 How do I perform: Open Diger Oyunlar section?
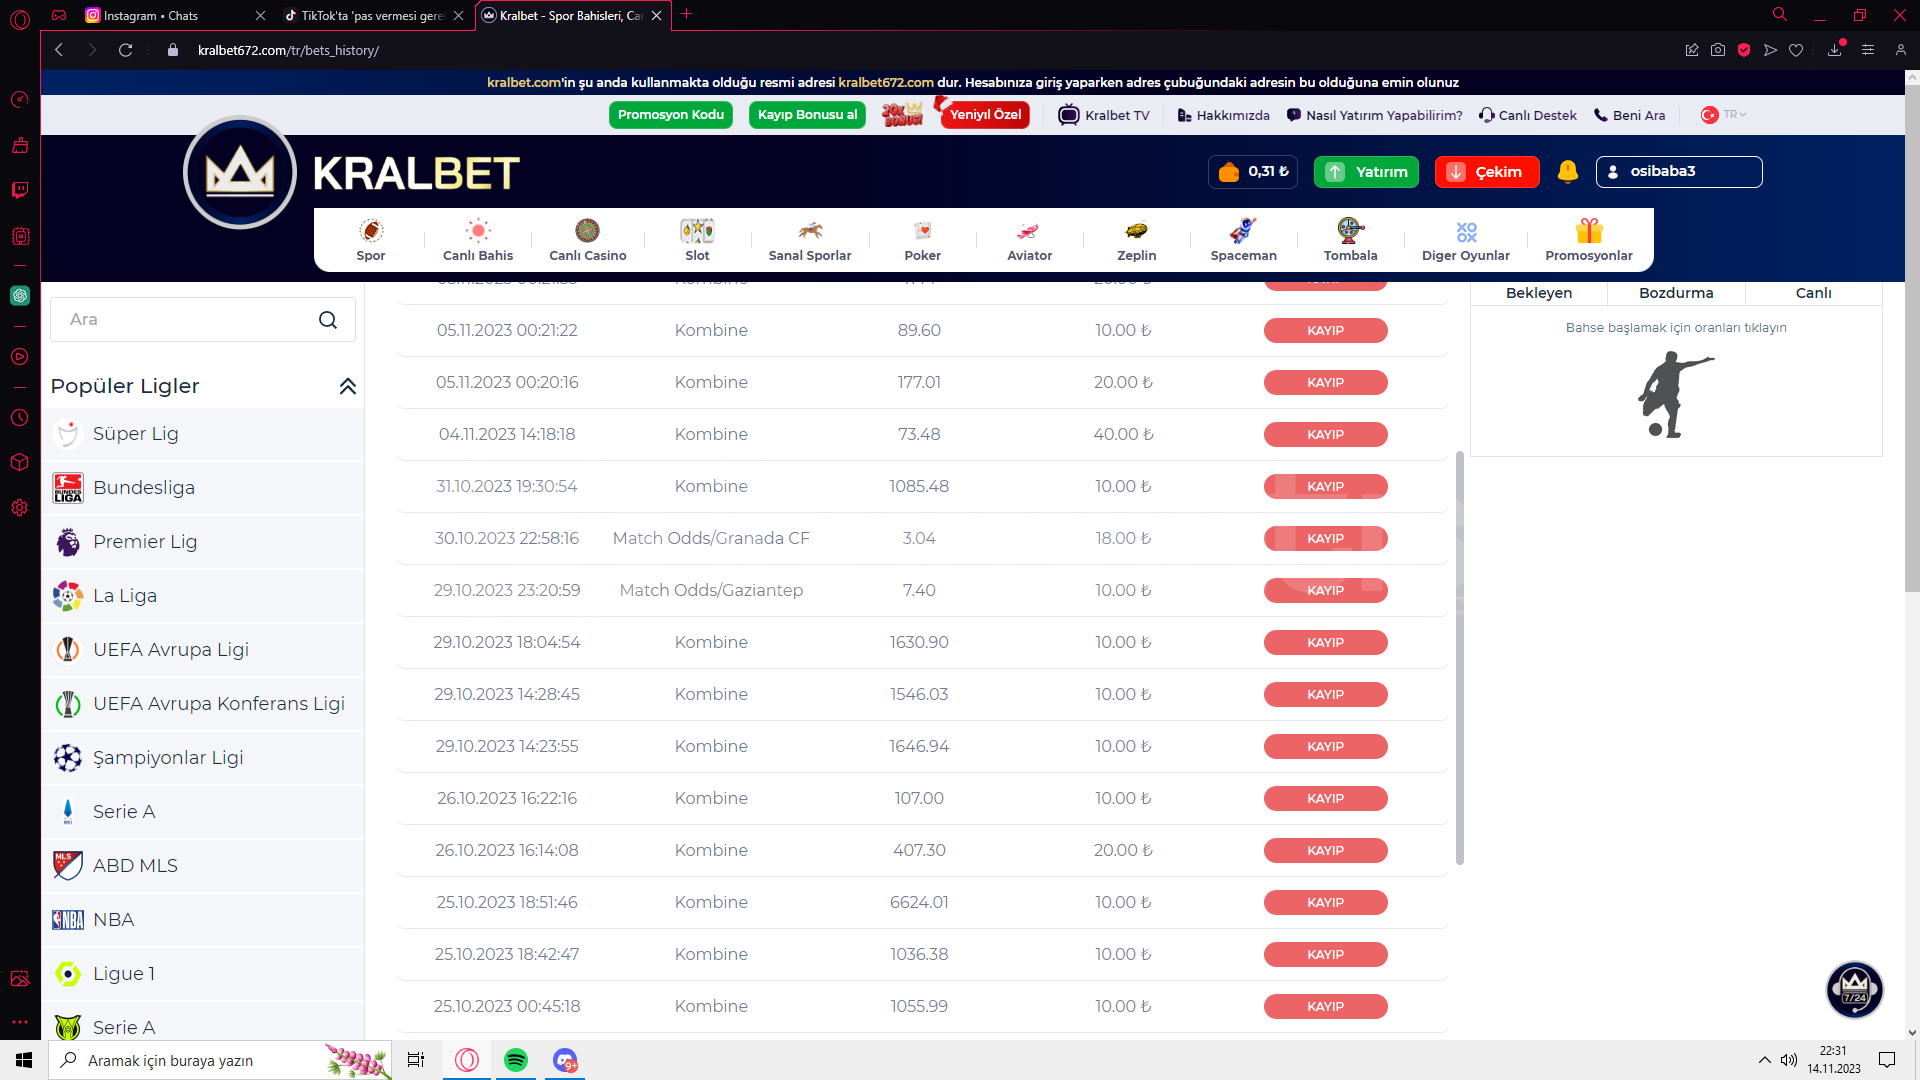click(1466, 240)
